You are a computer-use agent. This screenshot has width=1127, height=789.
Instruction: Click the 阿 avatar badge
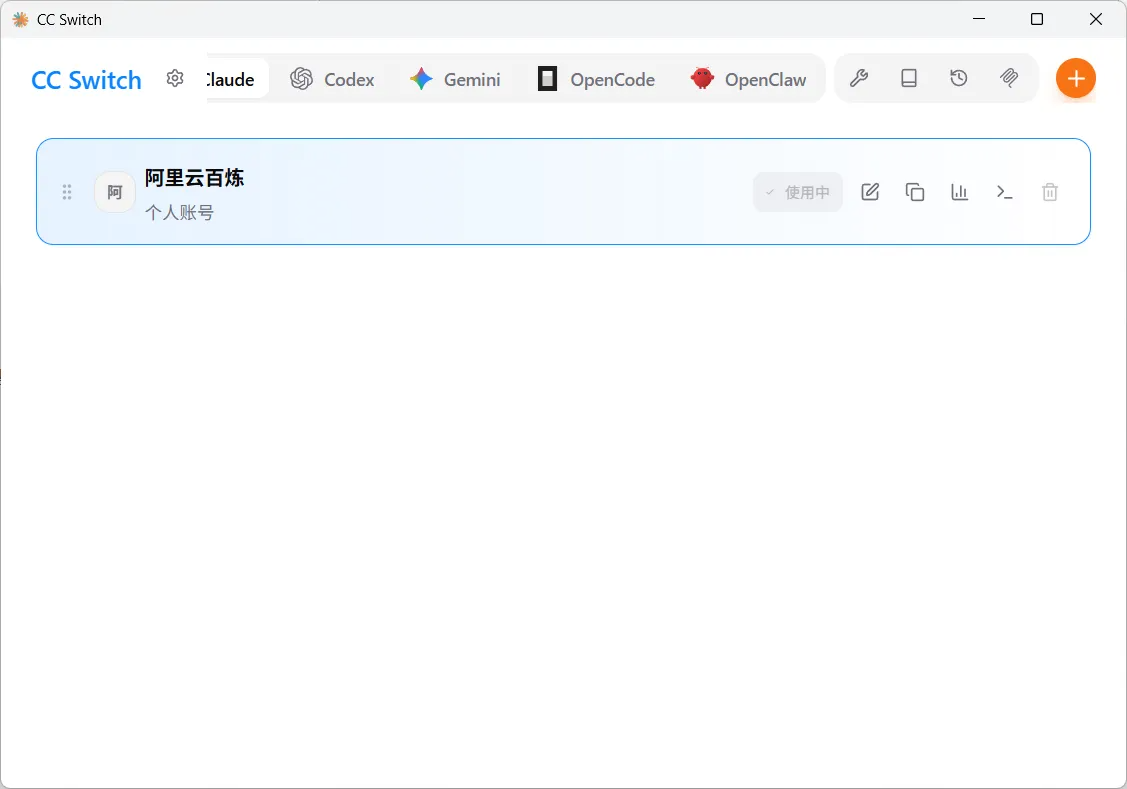click(115, 192)
